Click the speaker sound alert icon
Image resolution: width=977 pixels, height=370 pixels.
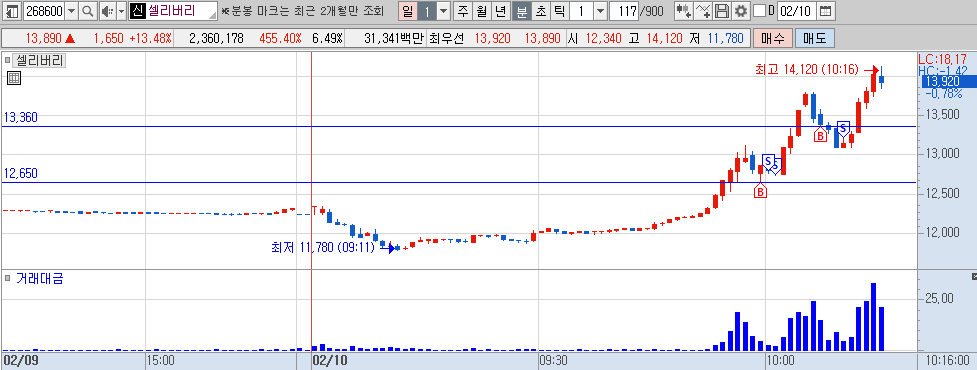pos(107,11)
